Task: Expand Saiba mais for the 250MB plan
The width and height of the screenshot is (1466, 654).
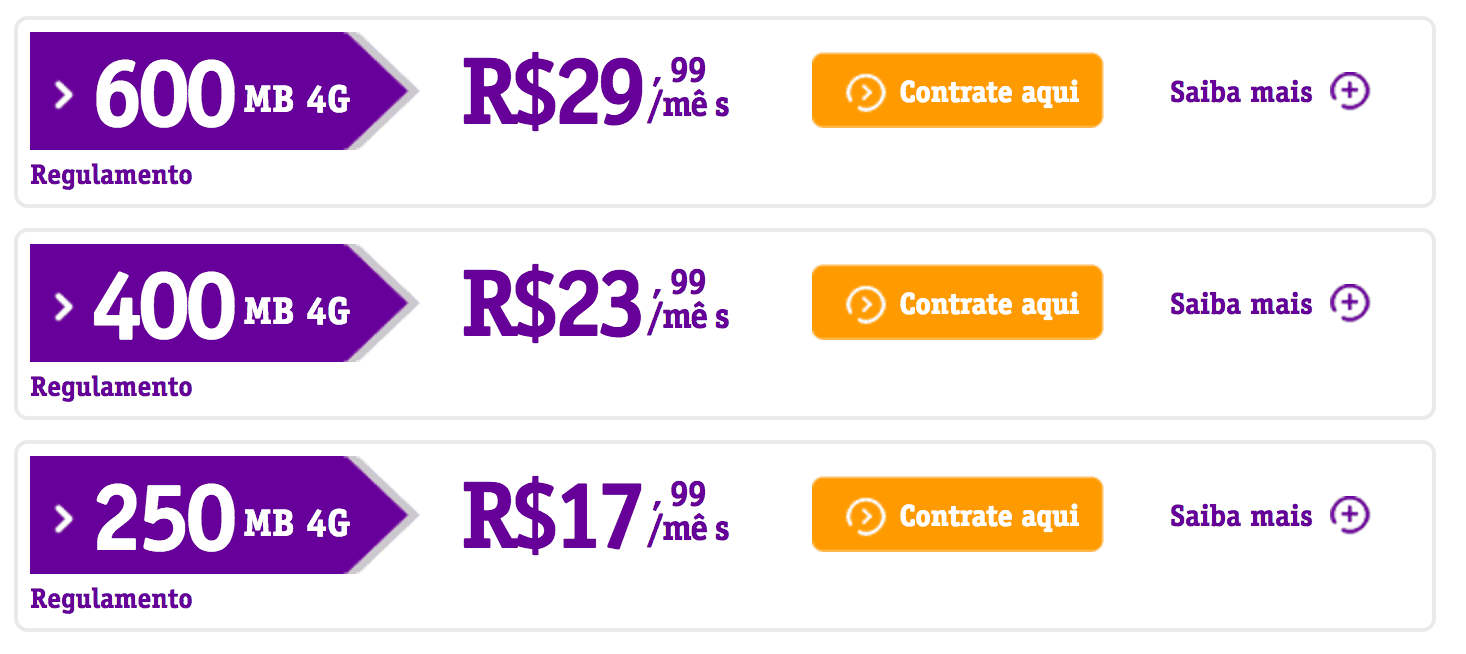Action: pos(1240,513)
